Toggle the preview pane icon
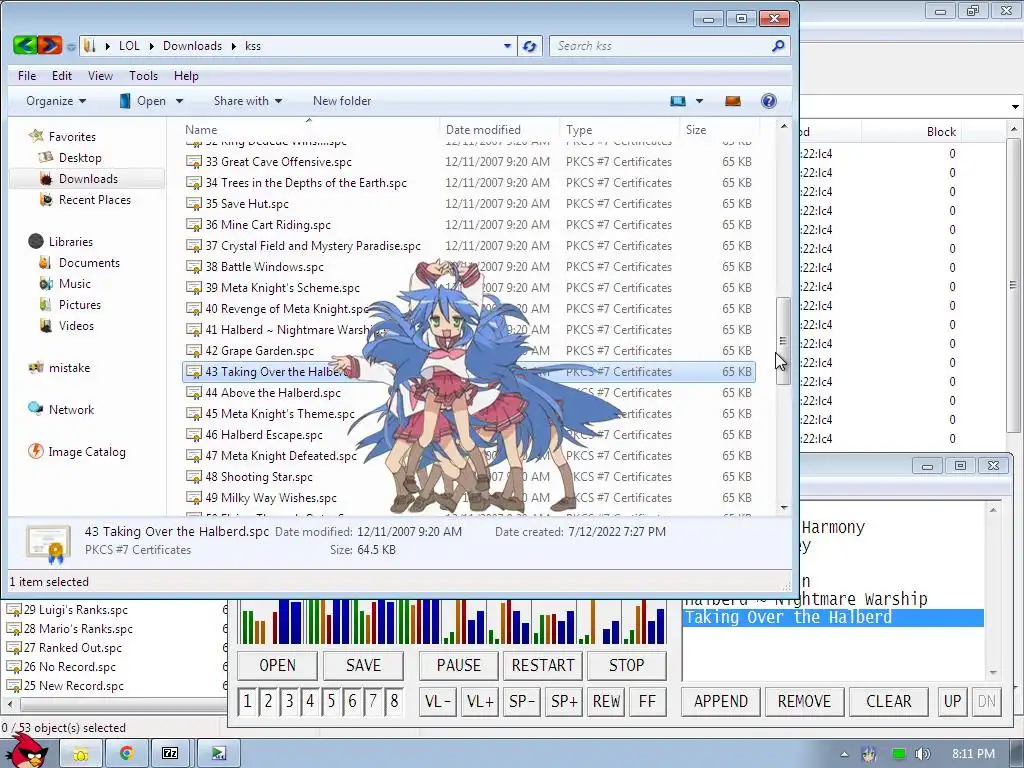The image size is (1024, 768). coord(733,101)
